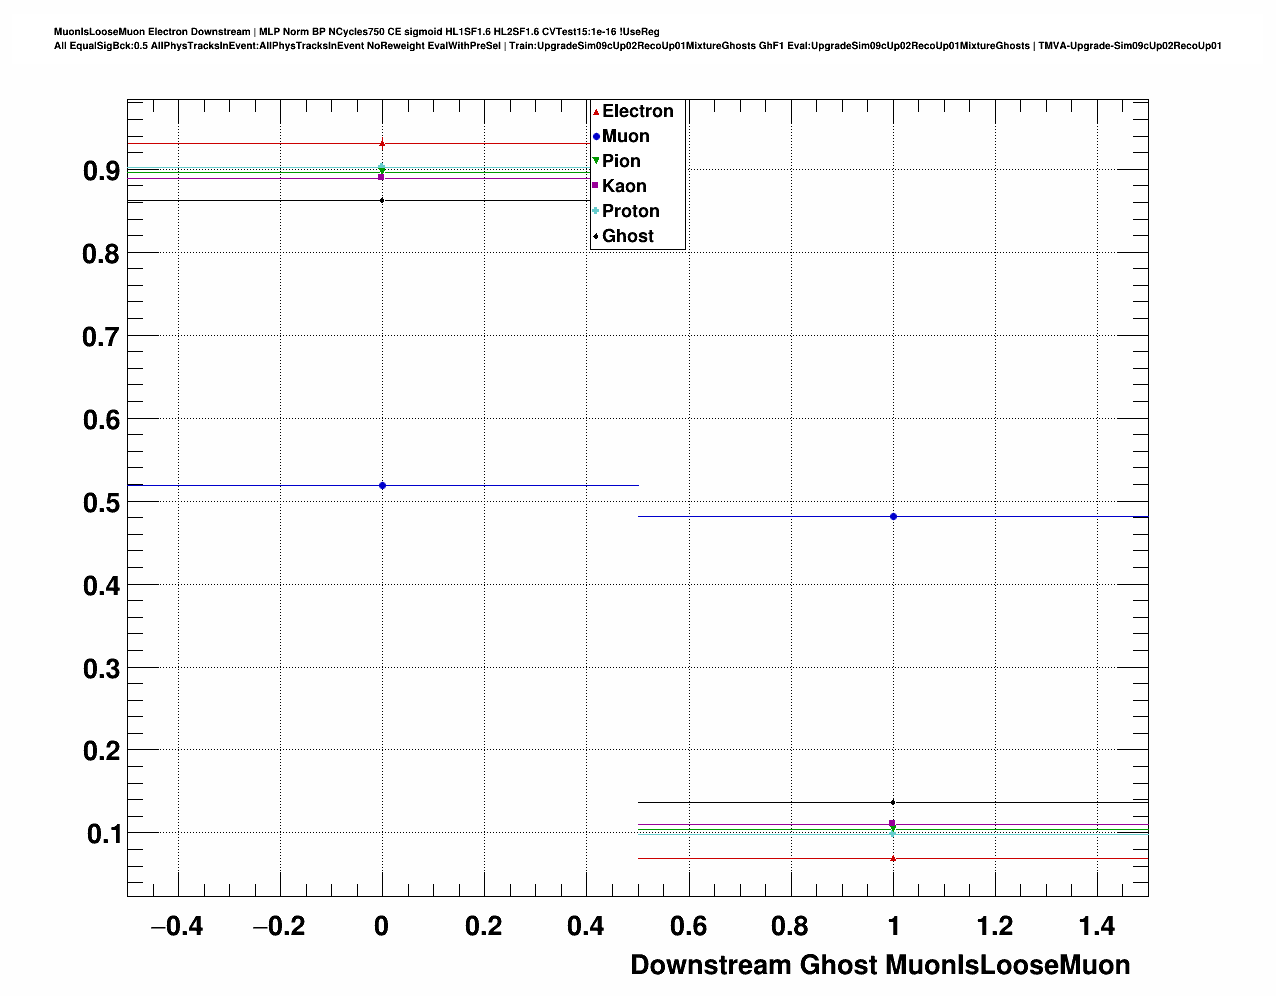Click the y-axis label 0.5
Viewport: 1276px width, 996px height.
coord(101,502)
